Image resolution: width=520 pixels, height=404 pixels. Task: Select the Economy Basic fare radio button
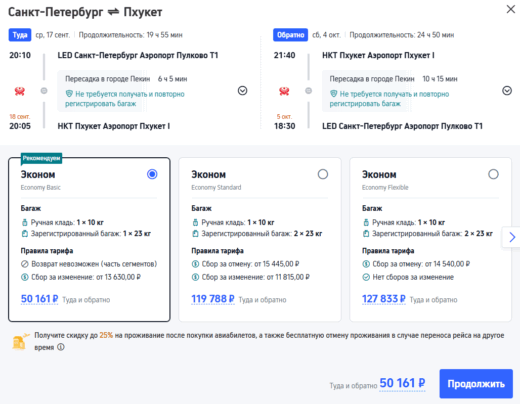(152, 174)
